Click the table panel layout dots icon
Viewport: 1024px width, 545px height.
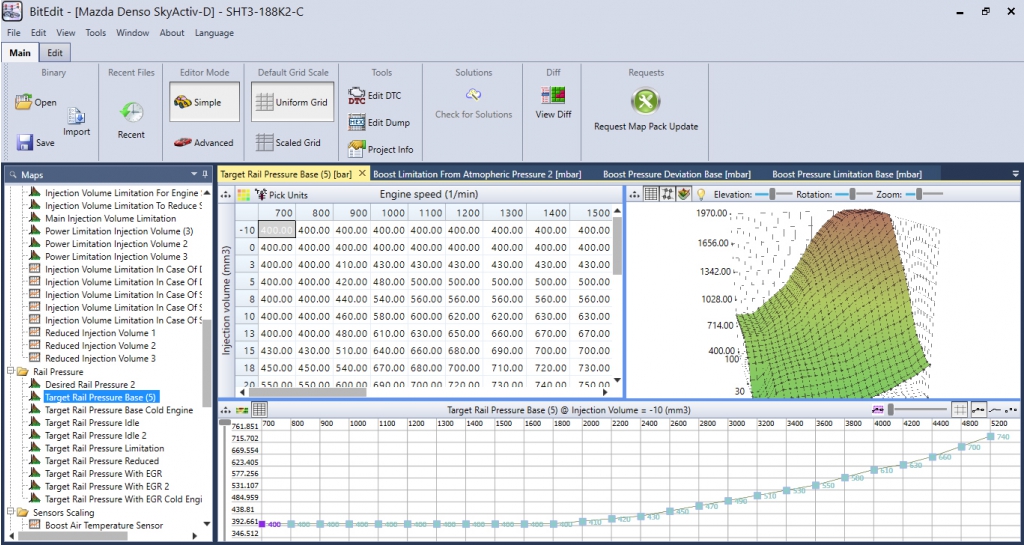227,195
